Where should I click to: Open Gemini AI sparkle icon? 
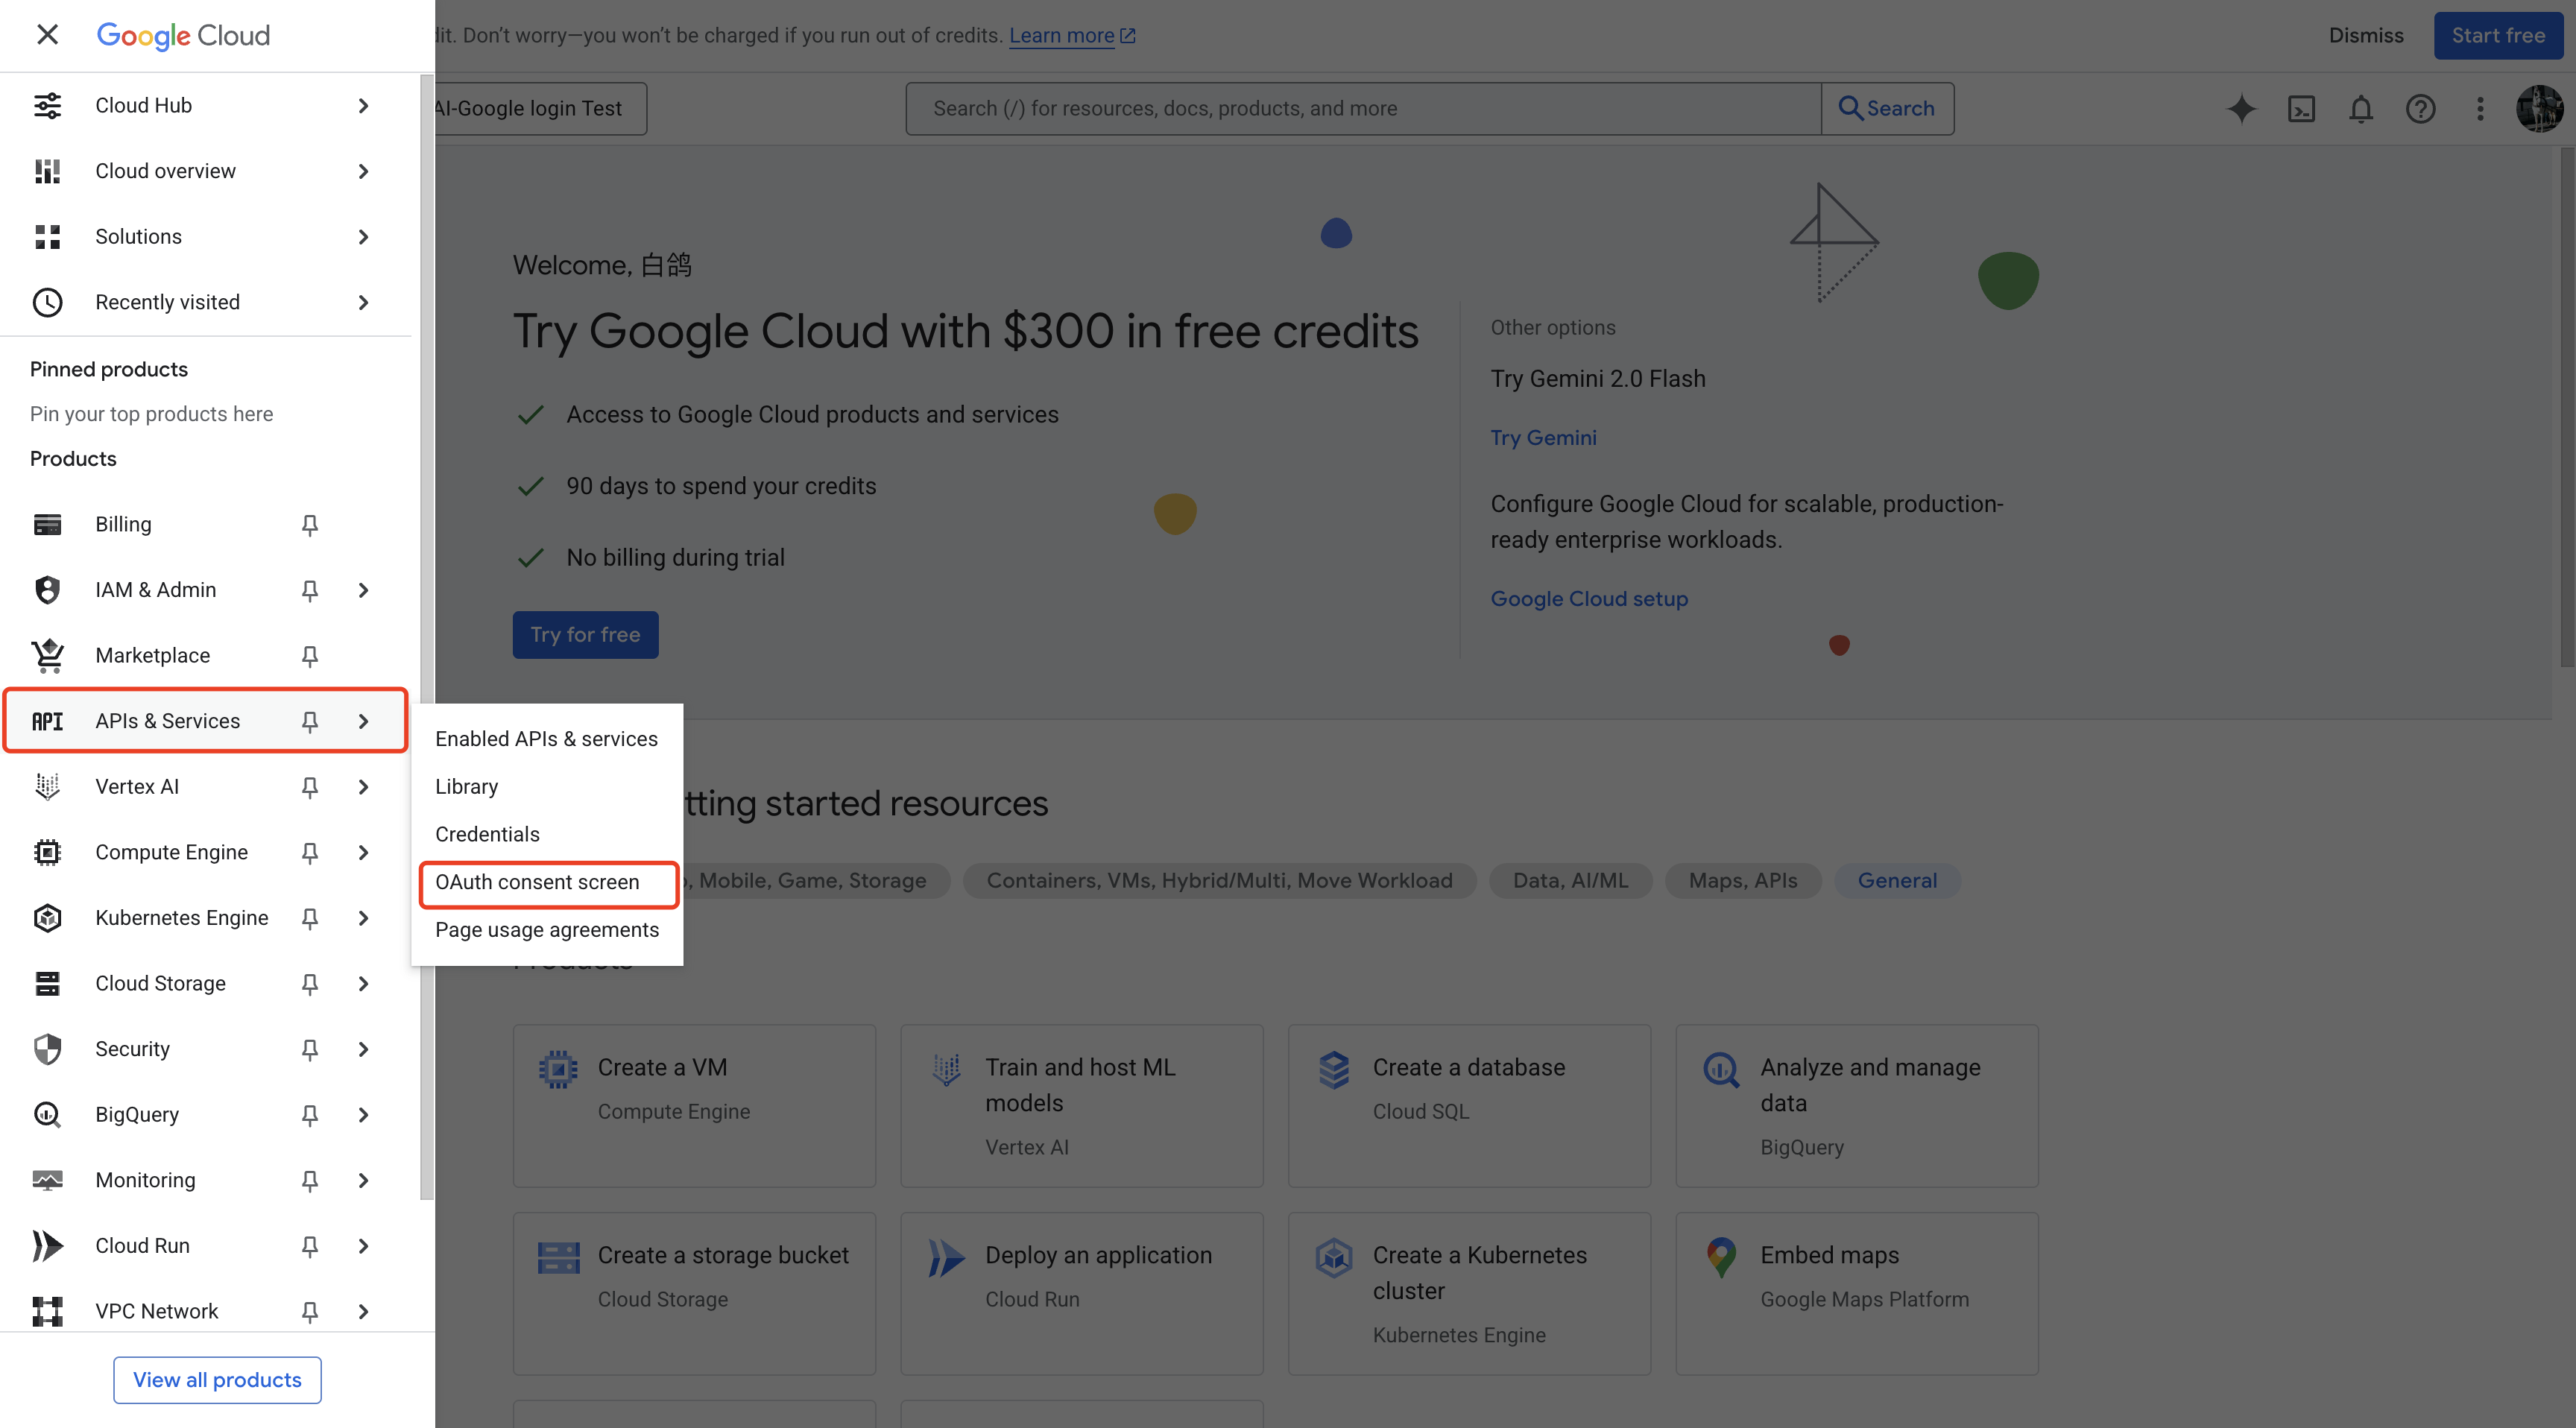(x=2241, y=108)
